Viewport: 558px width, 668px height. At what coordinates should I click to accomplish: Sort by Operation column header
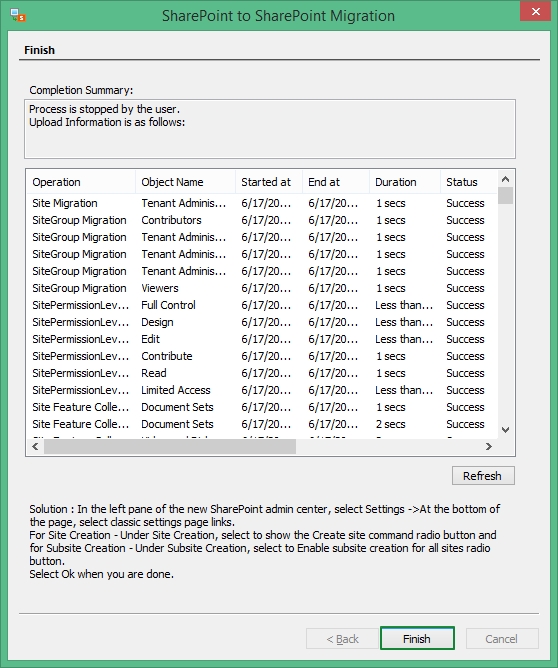coord(81,182)
